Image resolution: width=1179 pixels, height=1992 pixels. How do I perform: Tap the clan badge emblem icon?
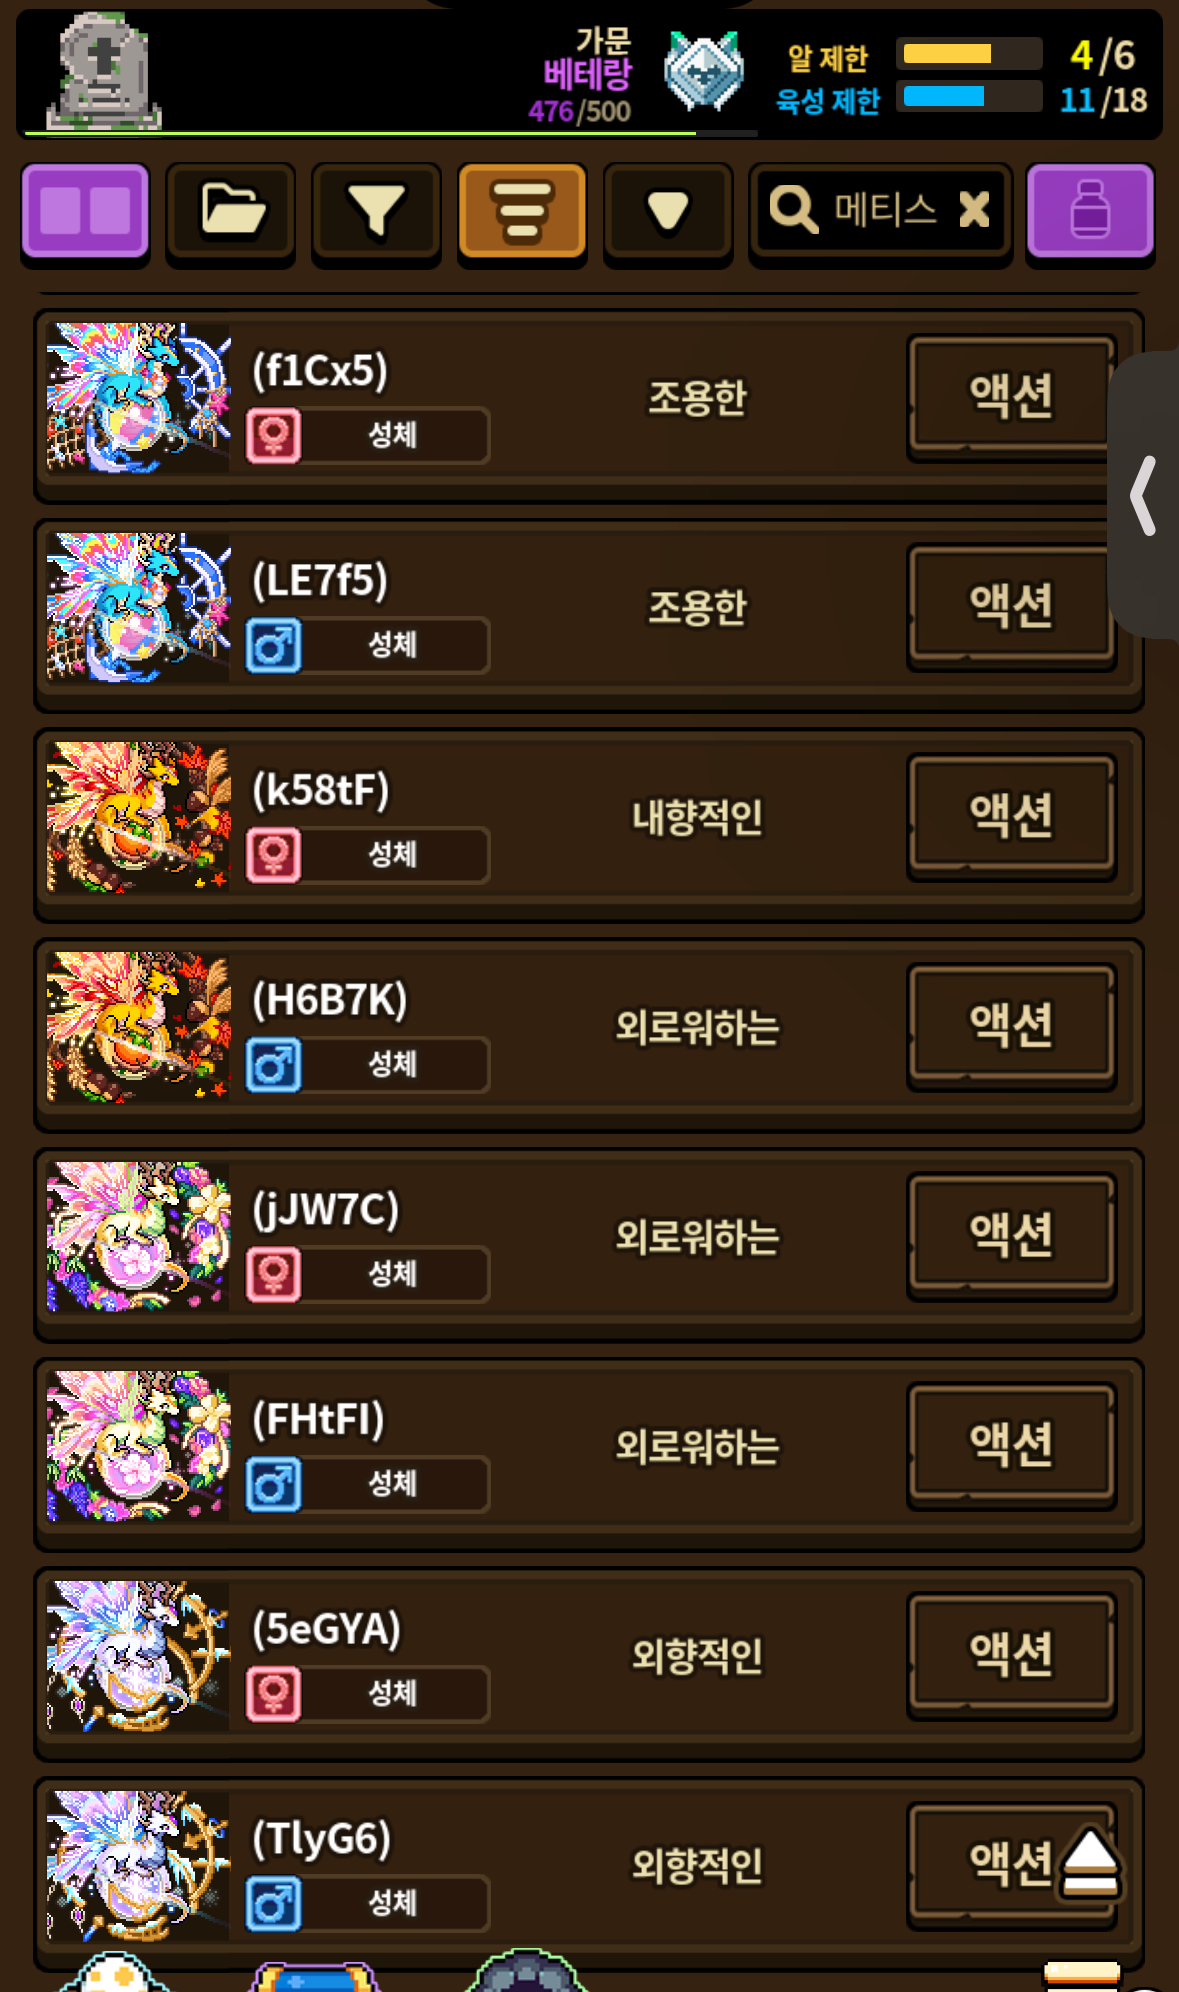click(x=704, y=71)
